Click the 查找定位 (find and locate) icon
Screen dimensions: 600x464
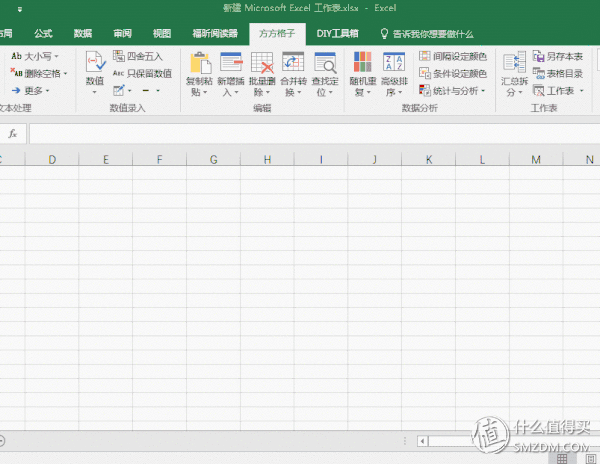(x=325, y=64)
